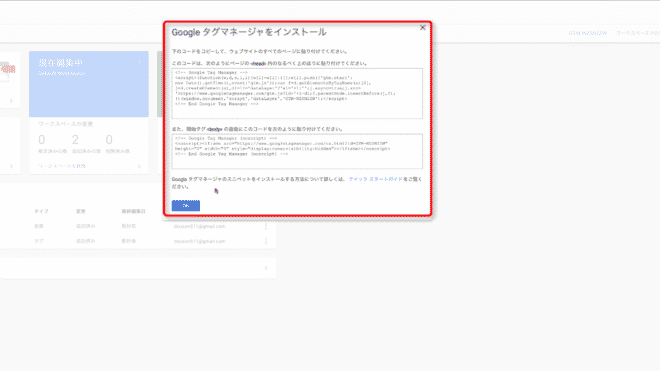Click chevron arrow beside the workspace management link
This screenshot has height=371, width=660.
tap(139, 166)
